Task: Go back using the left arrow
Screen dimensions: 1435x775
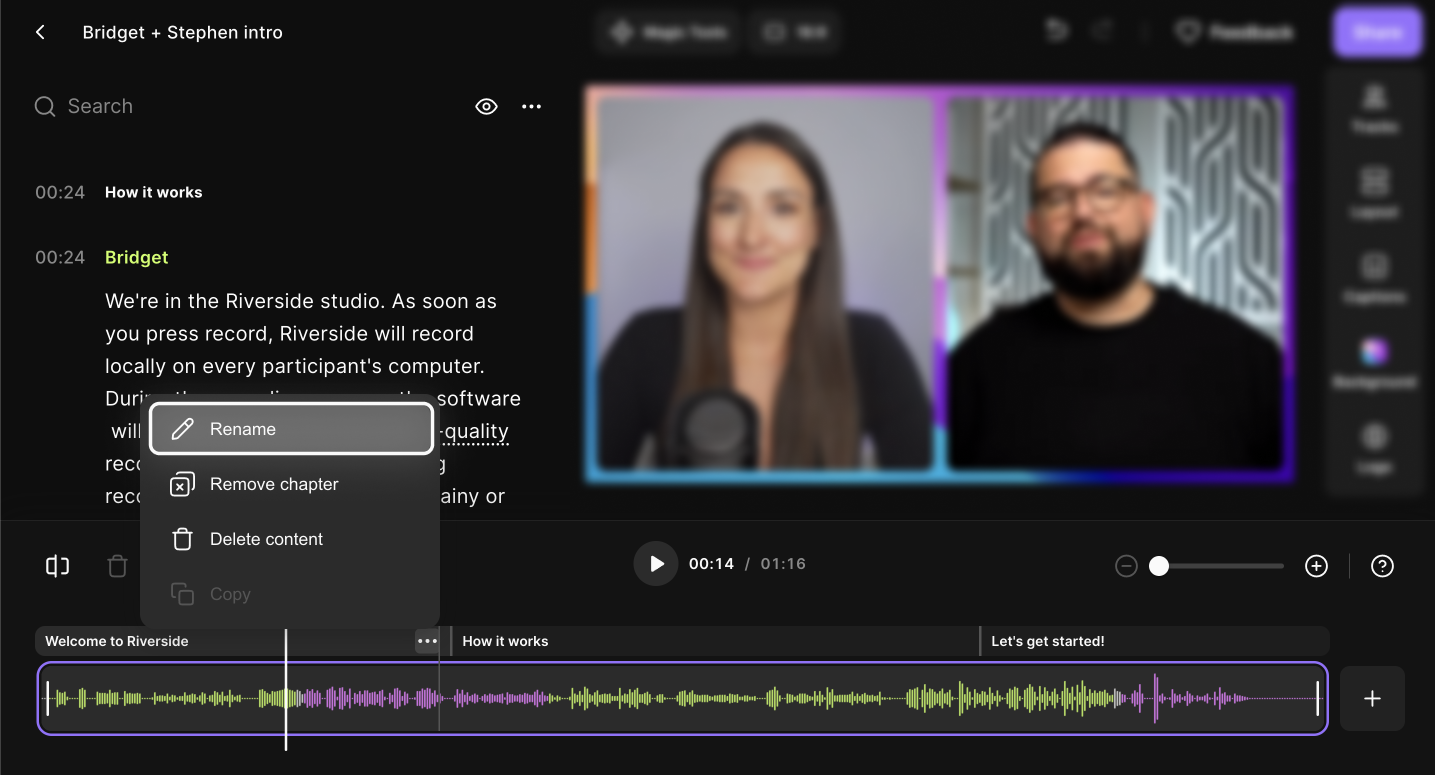Action: (x=40, y=32)
